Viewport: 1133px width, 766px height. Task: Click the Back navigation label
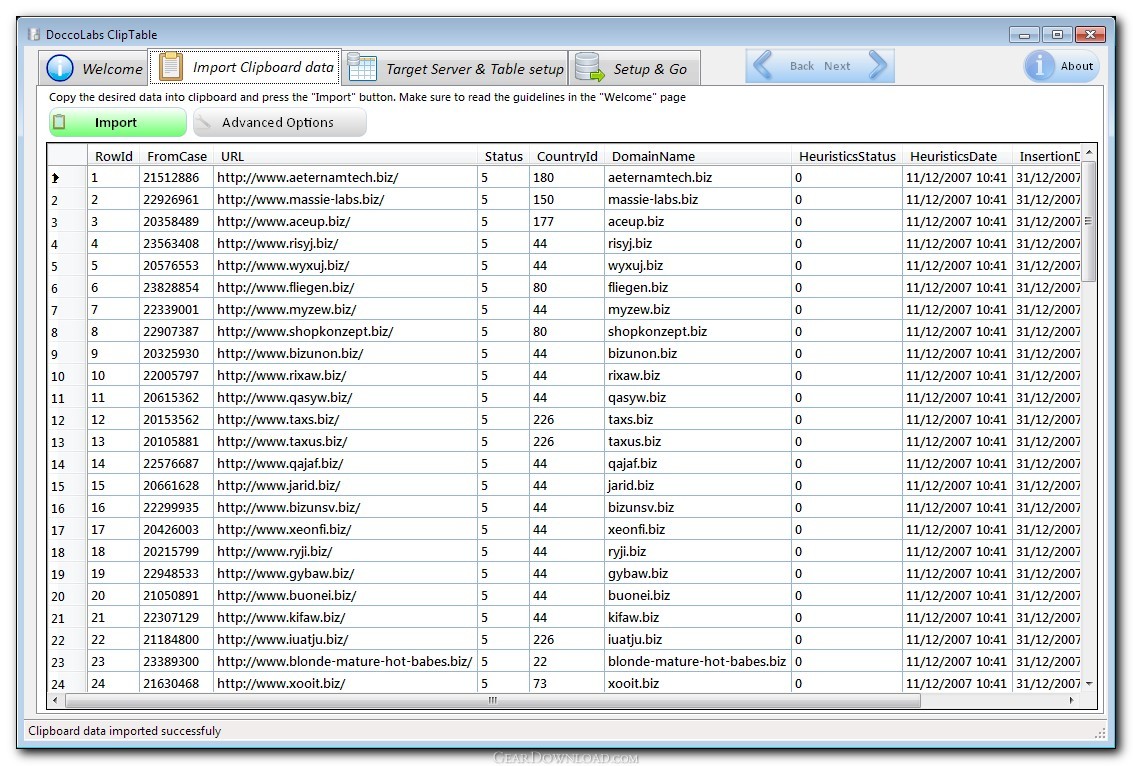[x=802, y=66]
